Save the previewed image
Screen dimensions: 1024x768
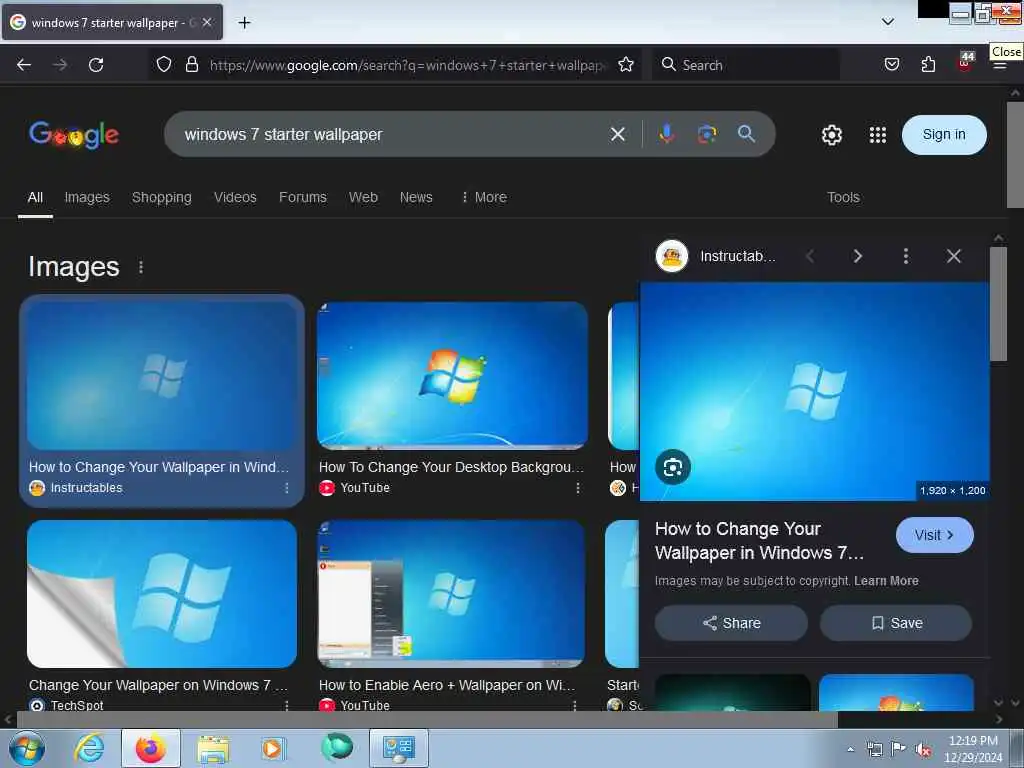coord(896,623)
